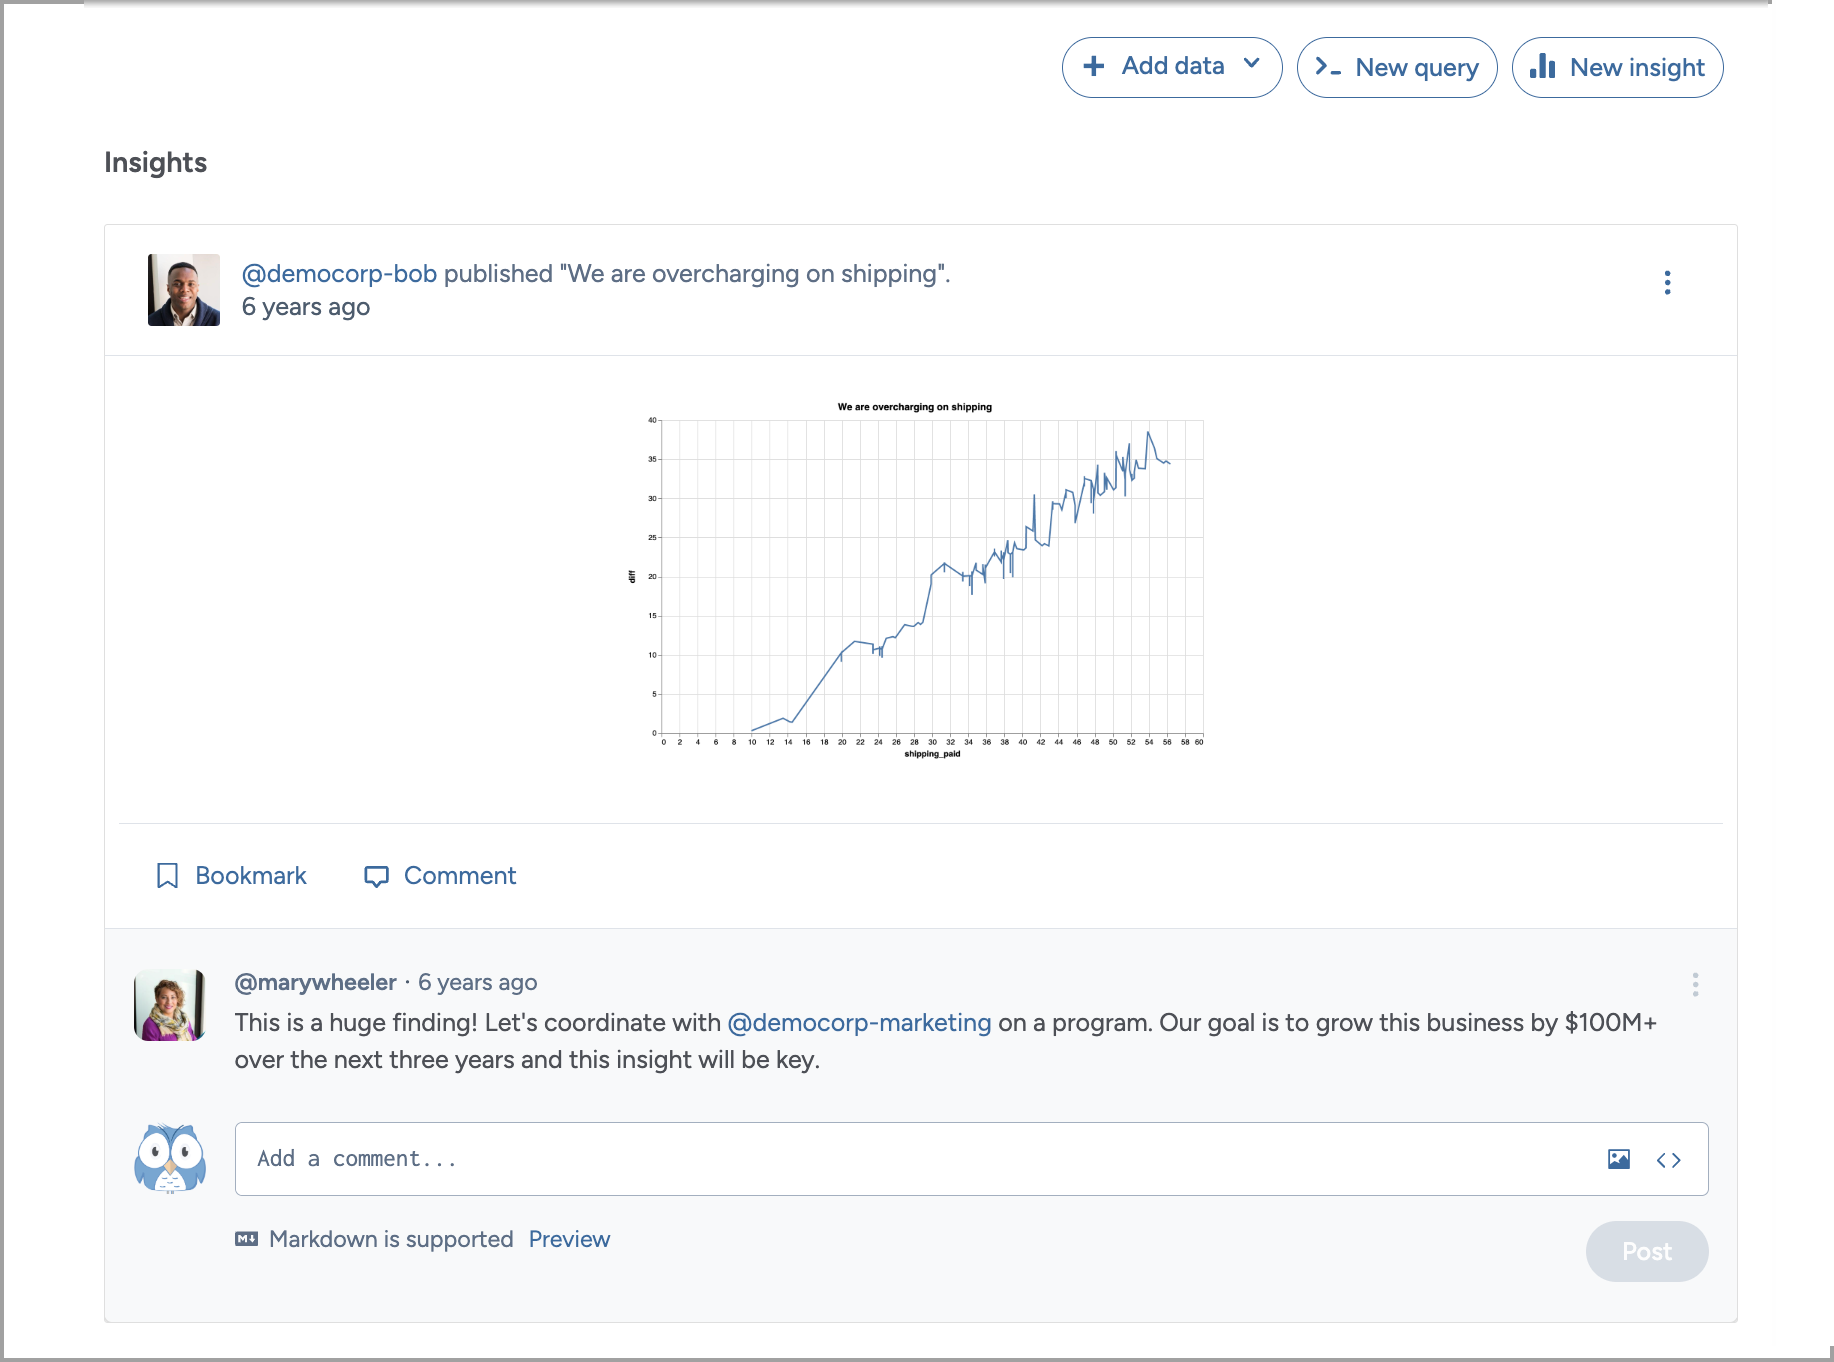Screen dimensions: 1834x1362
Task: Click the Markdown icon below the comment box
Action: pyautogui.click(x=246, y=1239)
